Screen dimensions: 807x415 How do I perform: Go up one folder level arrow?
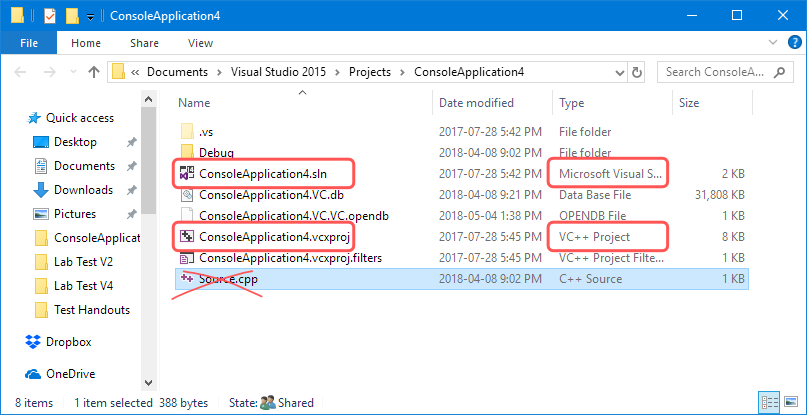point(94,72)
